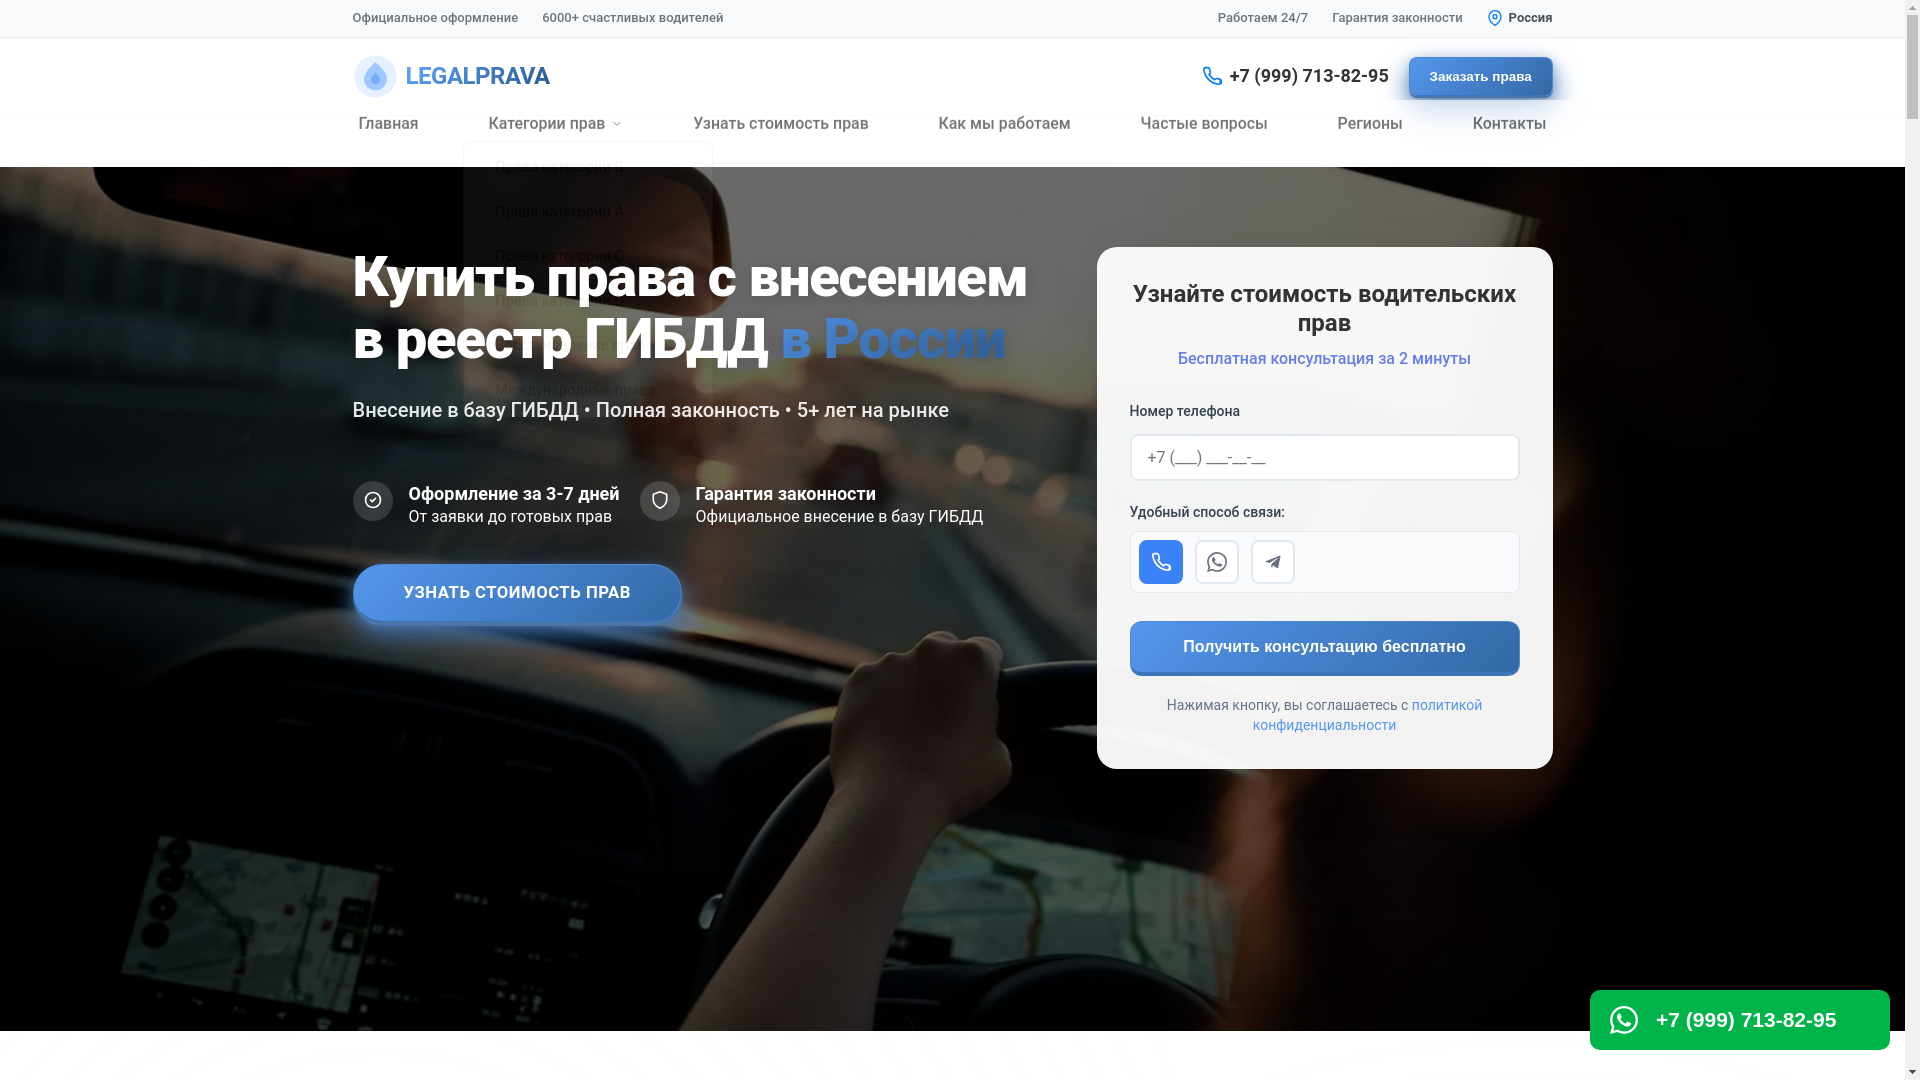Click the phone handset icon in header
The width and height of the screenshot is (1920, 1080).
coord(1212,76)
